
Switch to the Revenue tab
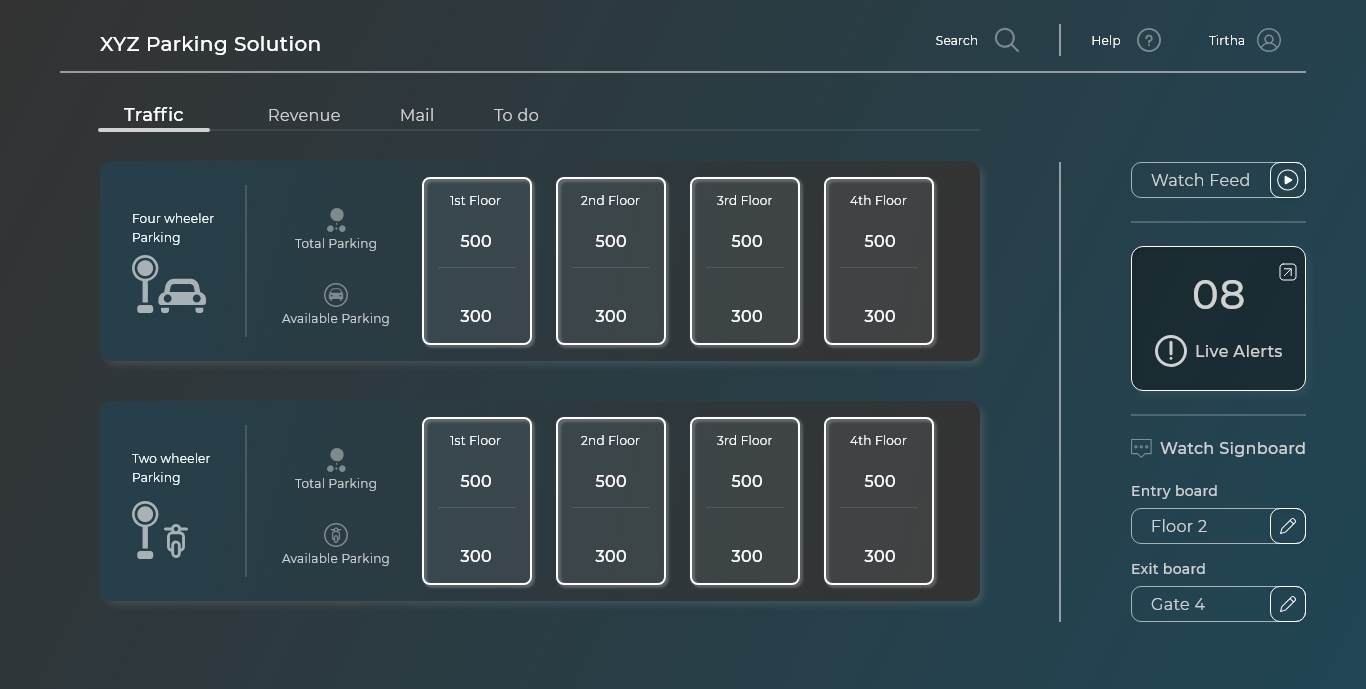click(304, 115)
